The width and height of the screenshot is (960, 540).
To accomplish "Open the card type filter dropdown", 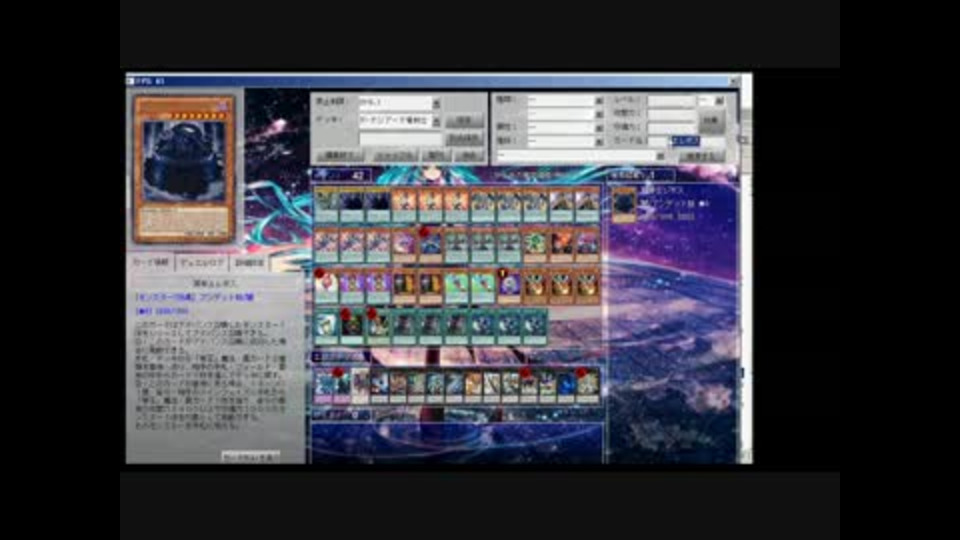I will (565, 100).
